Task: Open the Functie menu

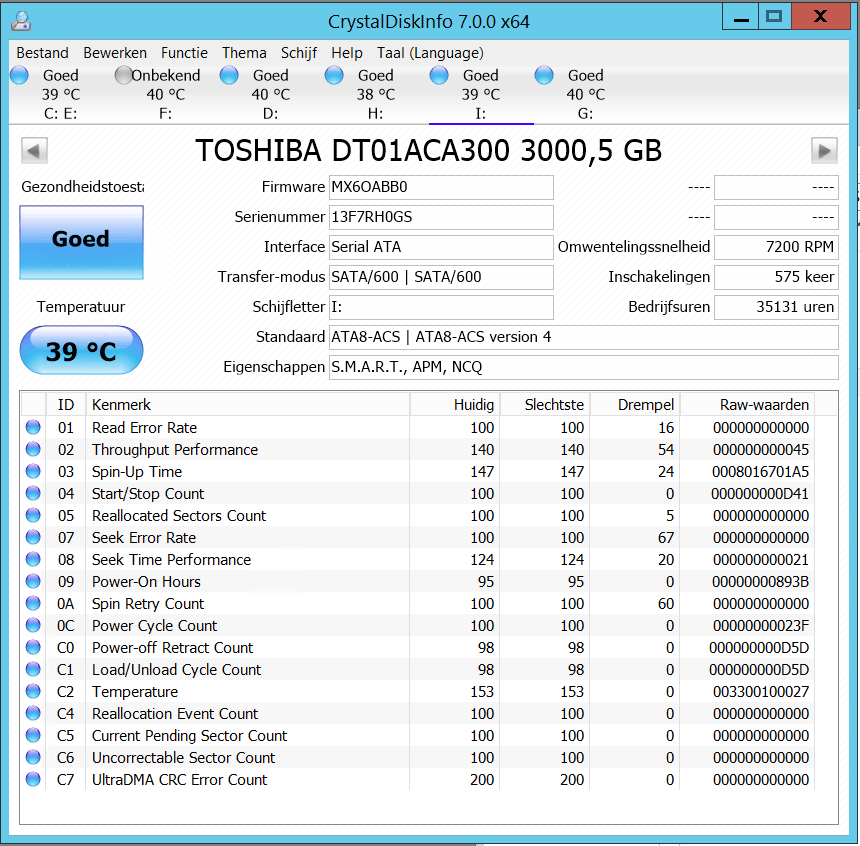Action: 184,53
